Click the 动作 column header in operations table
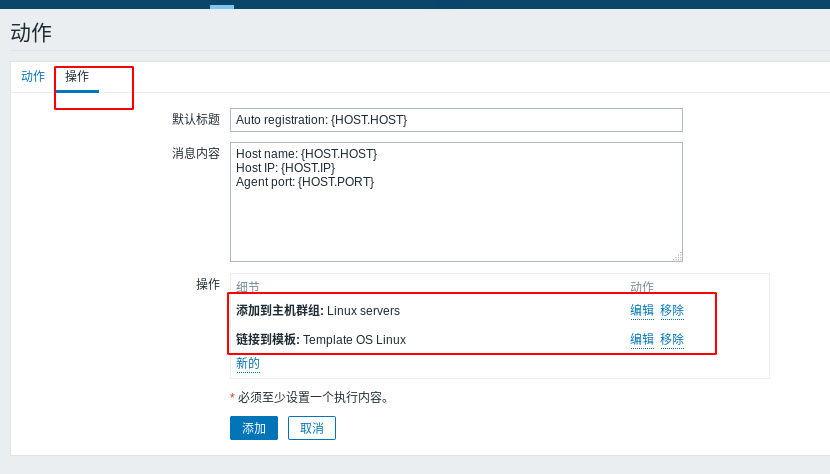 click(x=642, y=287)
